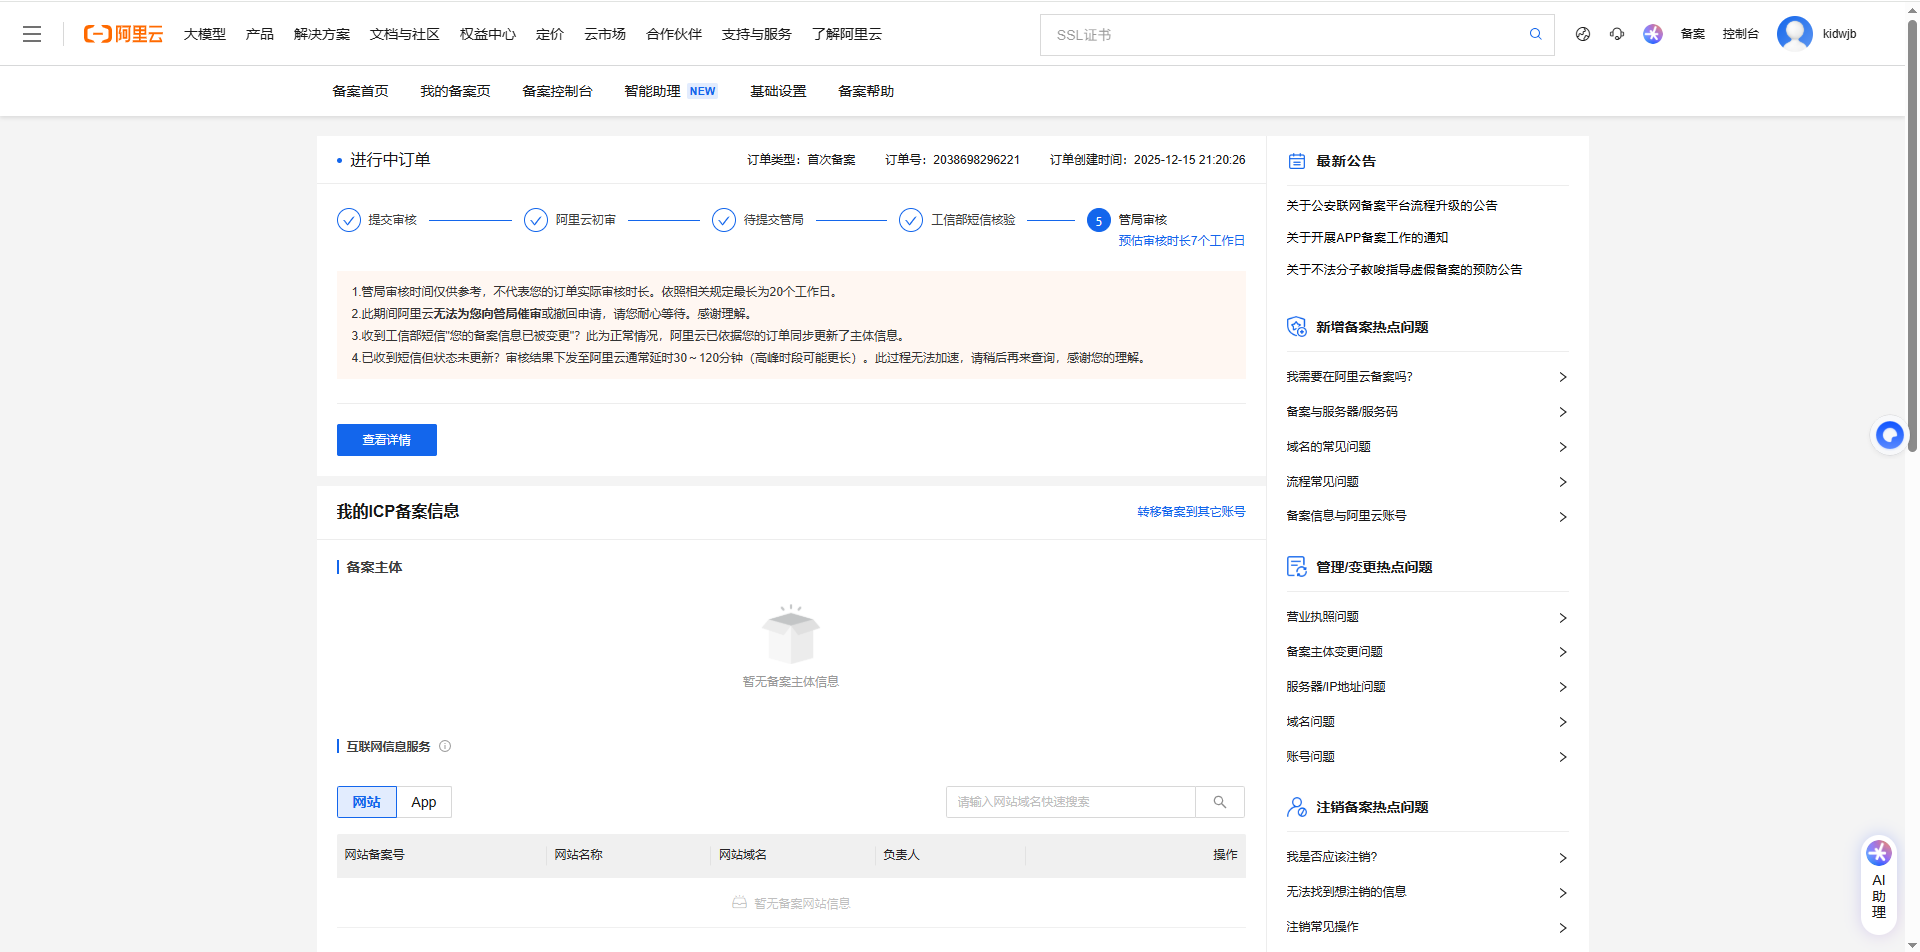This screenshot has height=952, width=1920.
Task: Open the floating AI助理 widget
Action: click(x=1878, y=882)
